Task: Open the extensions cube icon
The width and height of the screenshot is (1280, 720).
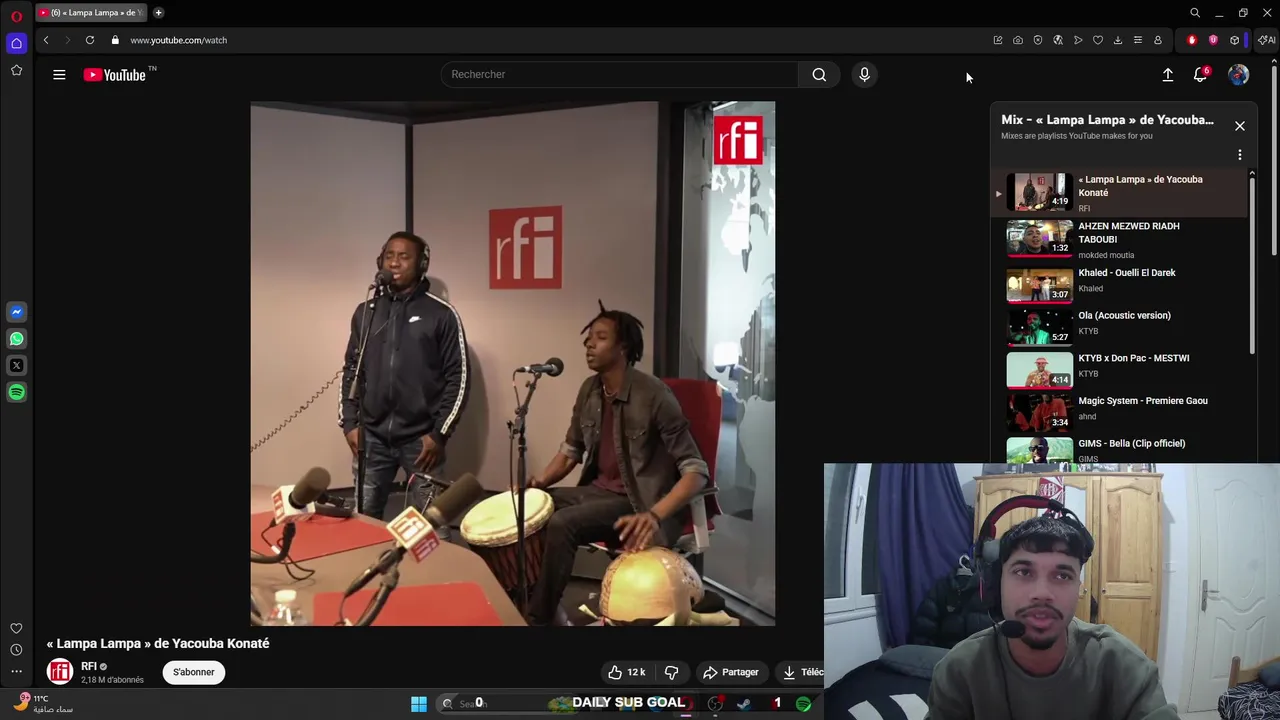Action: tap(1235, 40)
